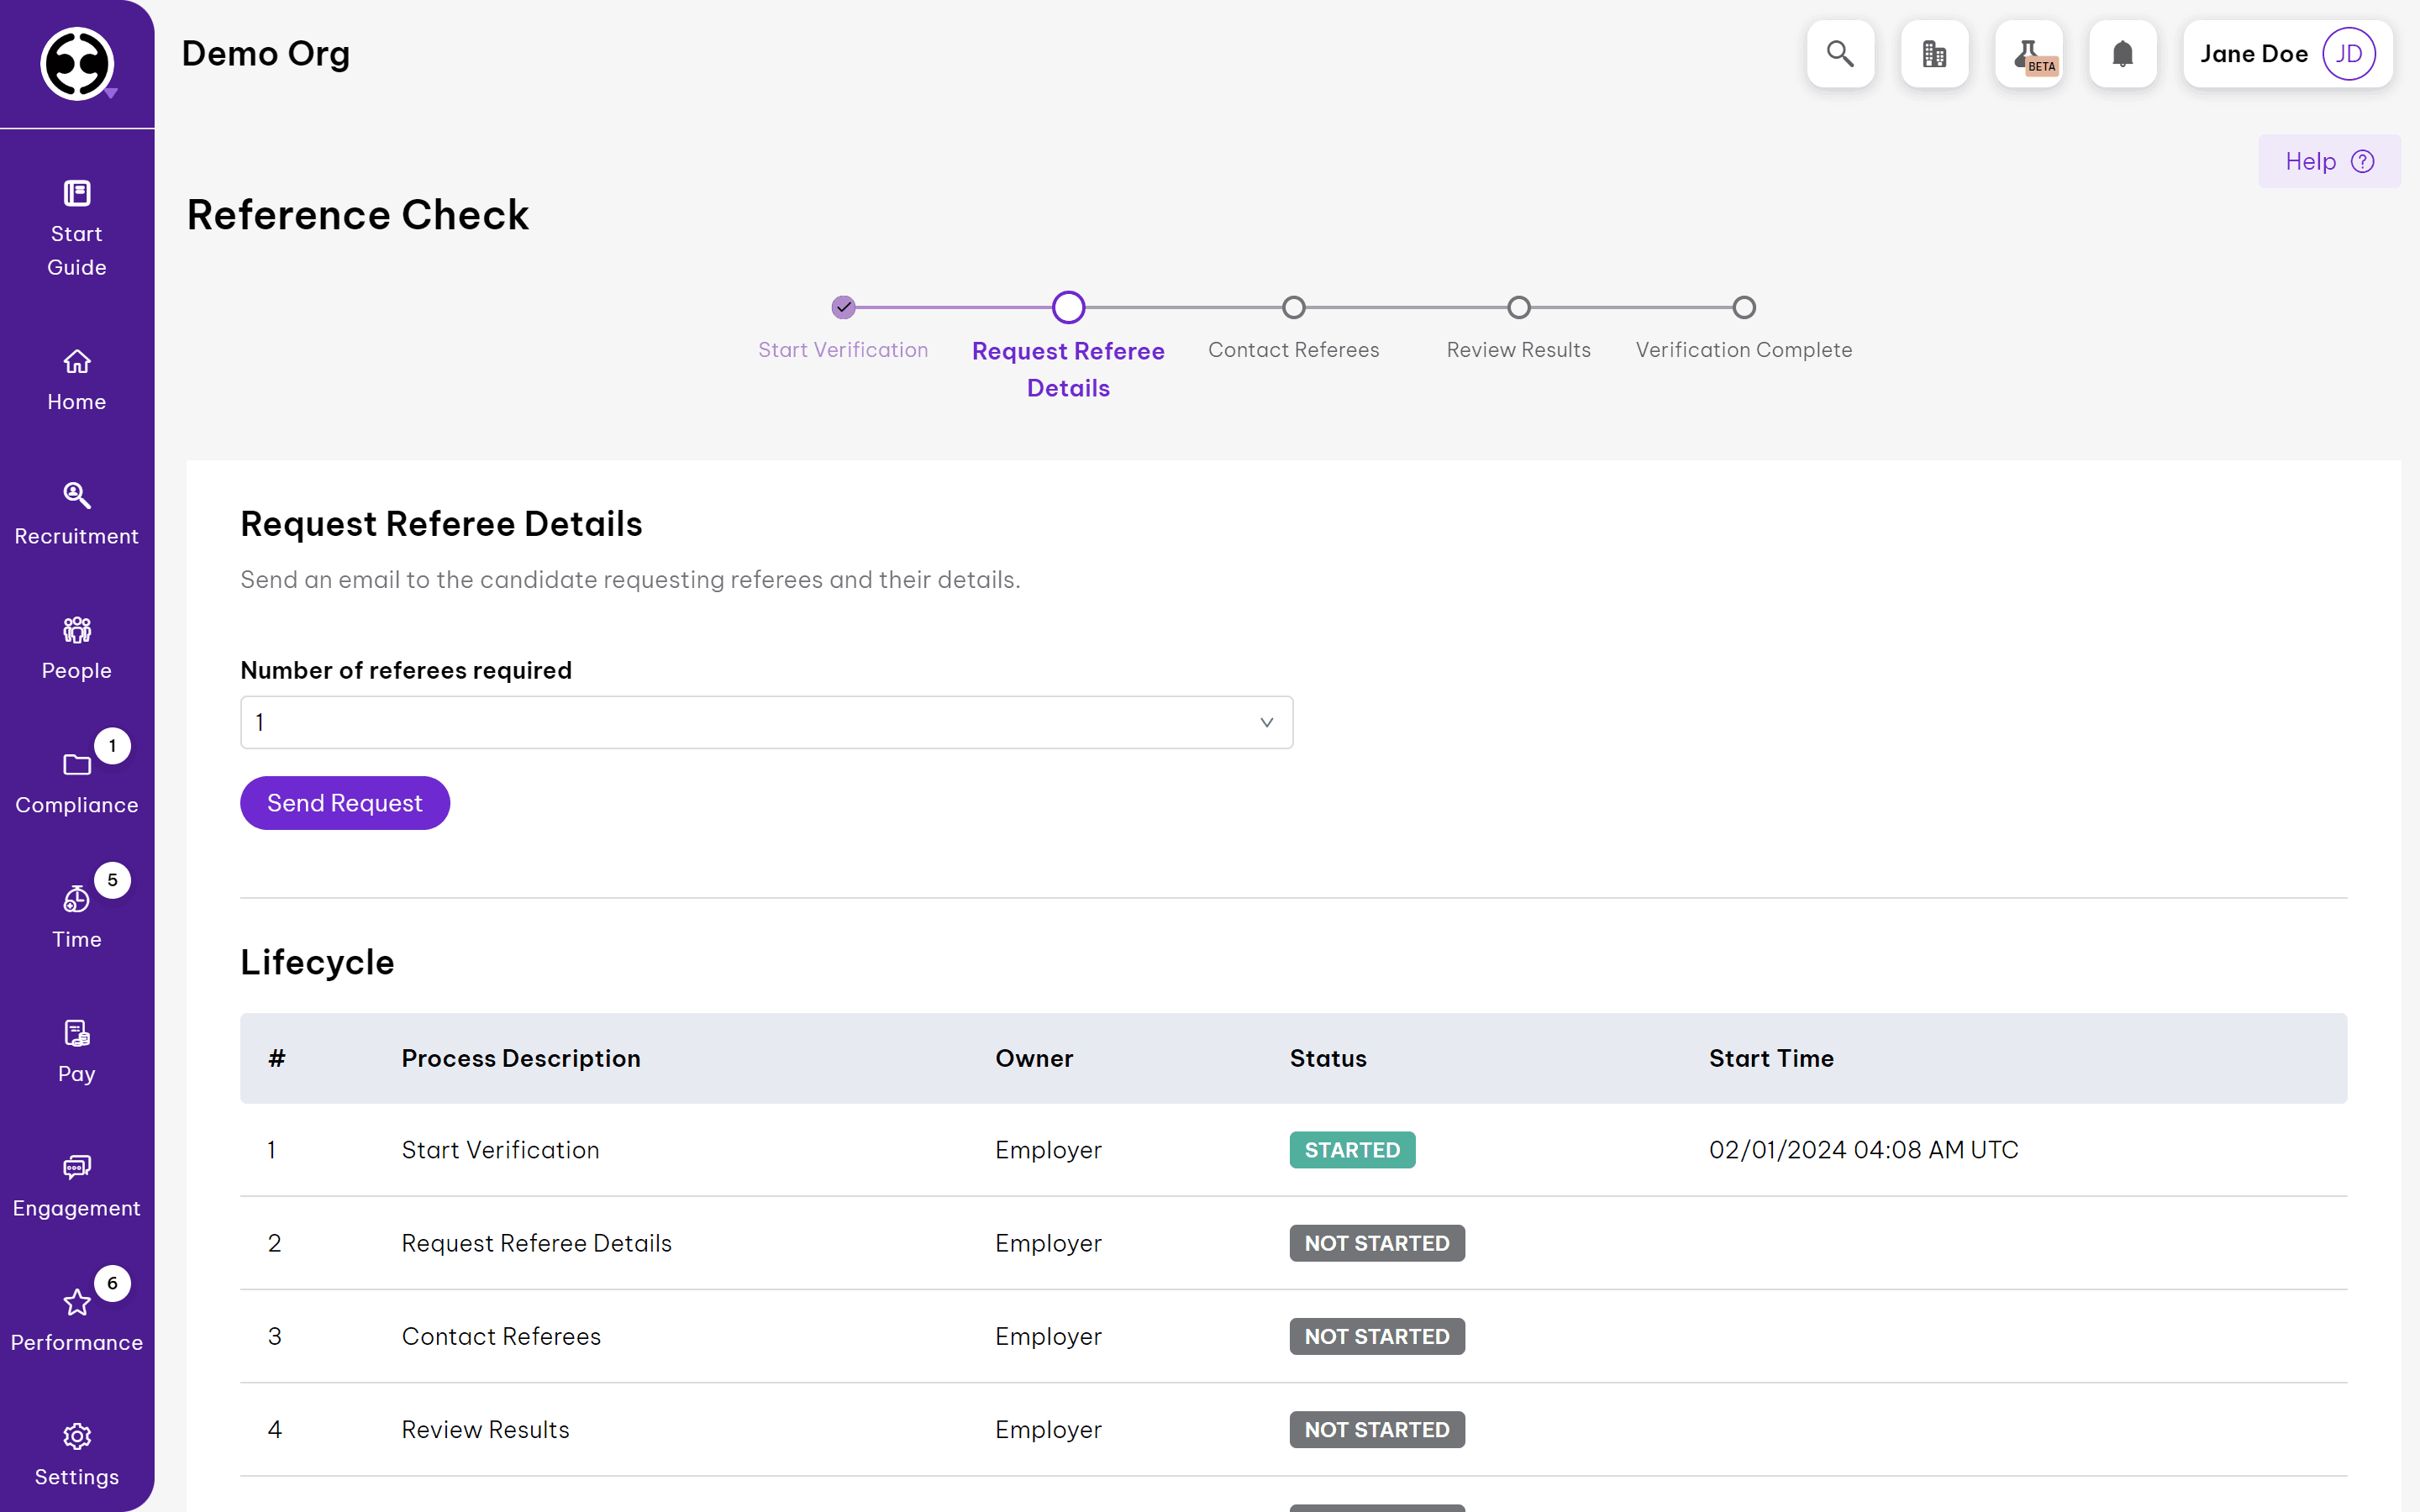Open the organization building icon

[x=1934, y=54]
